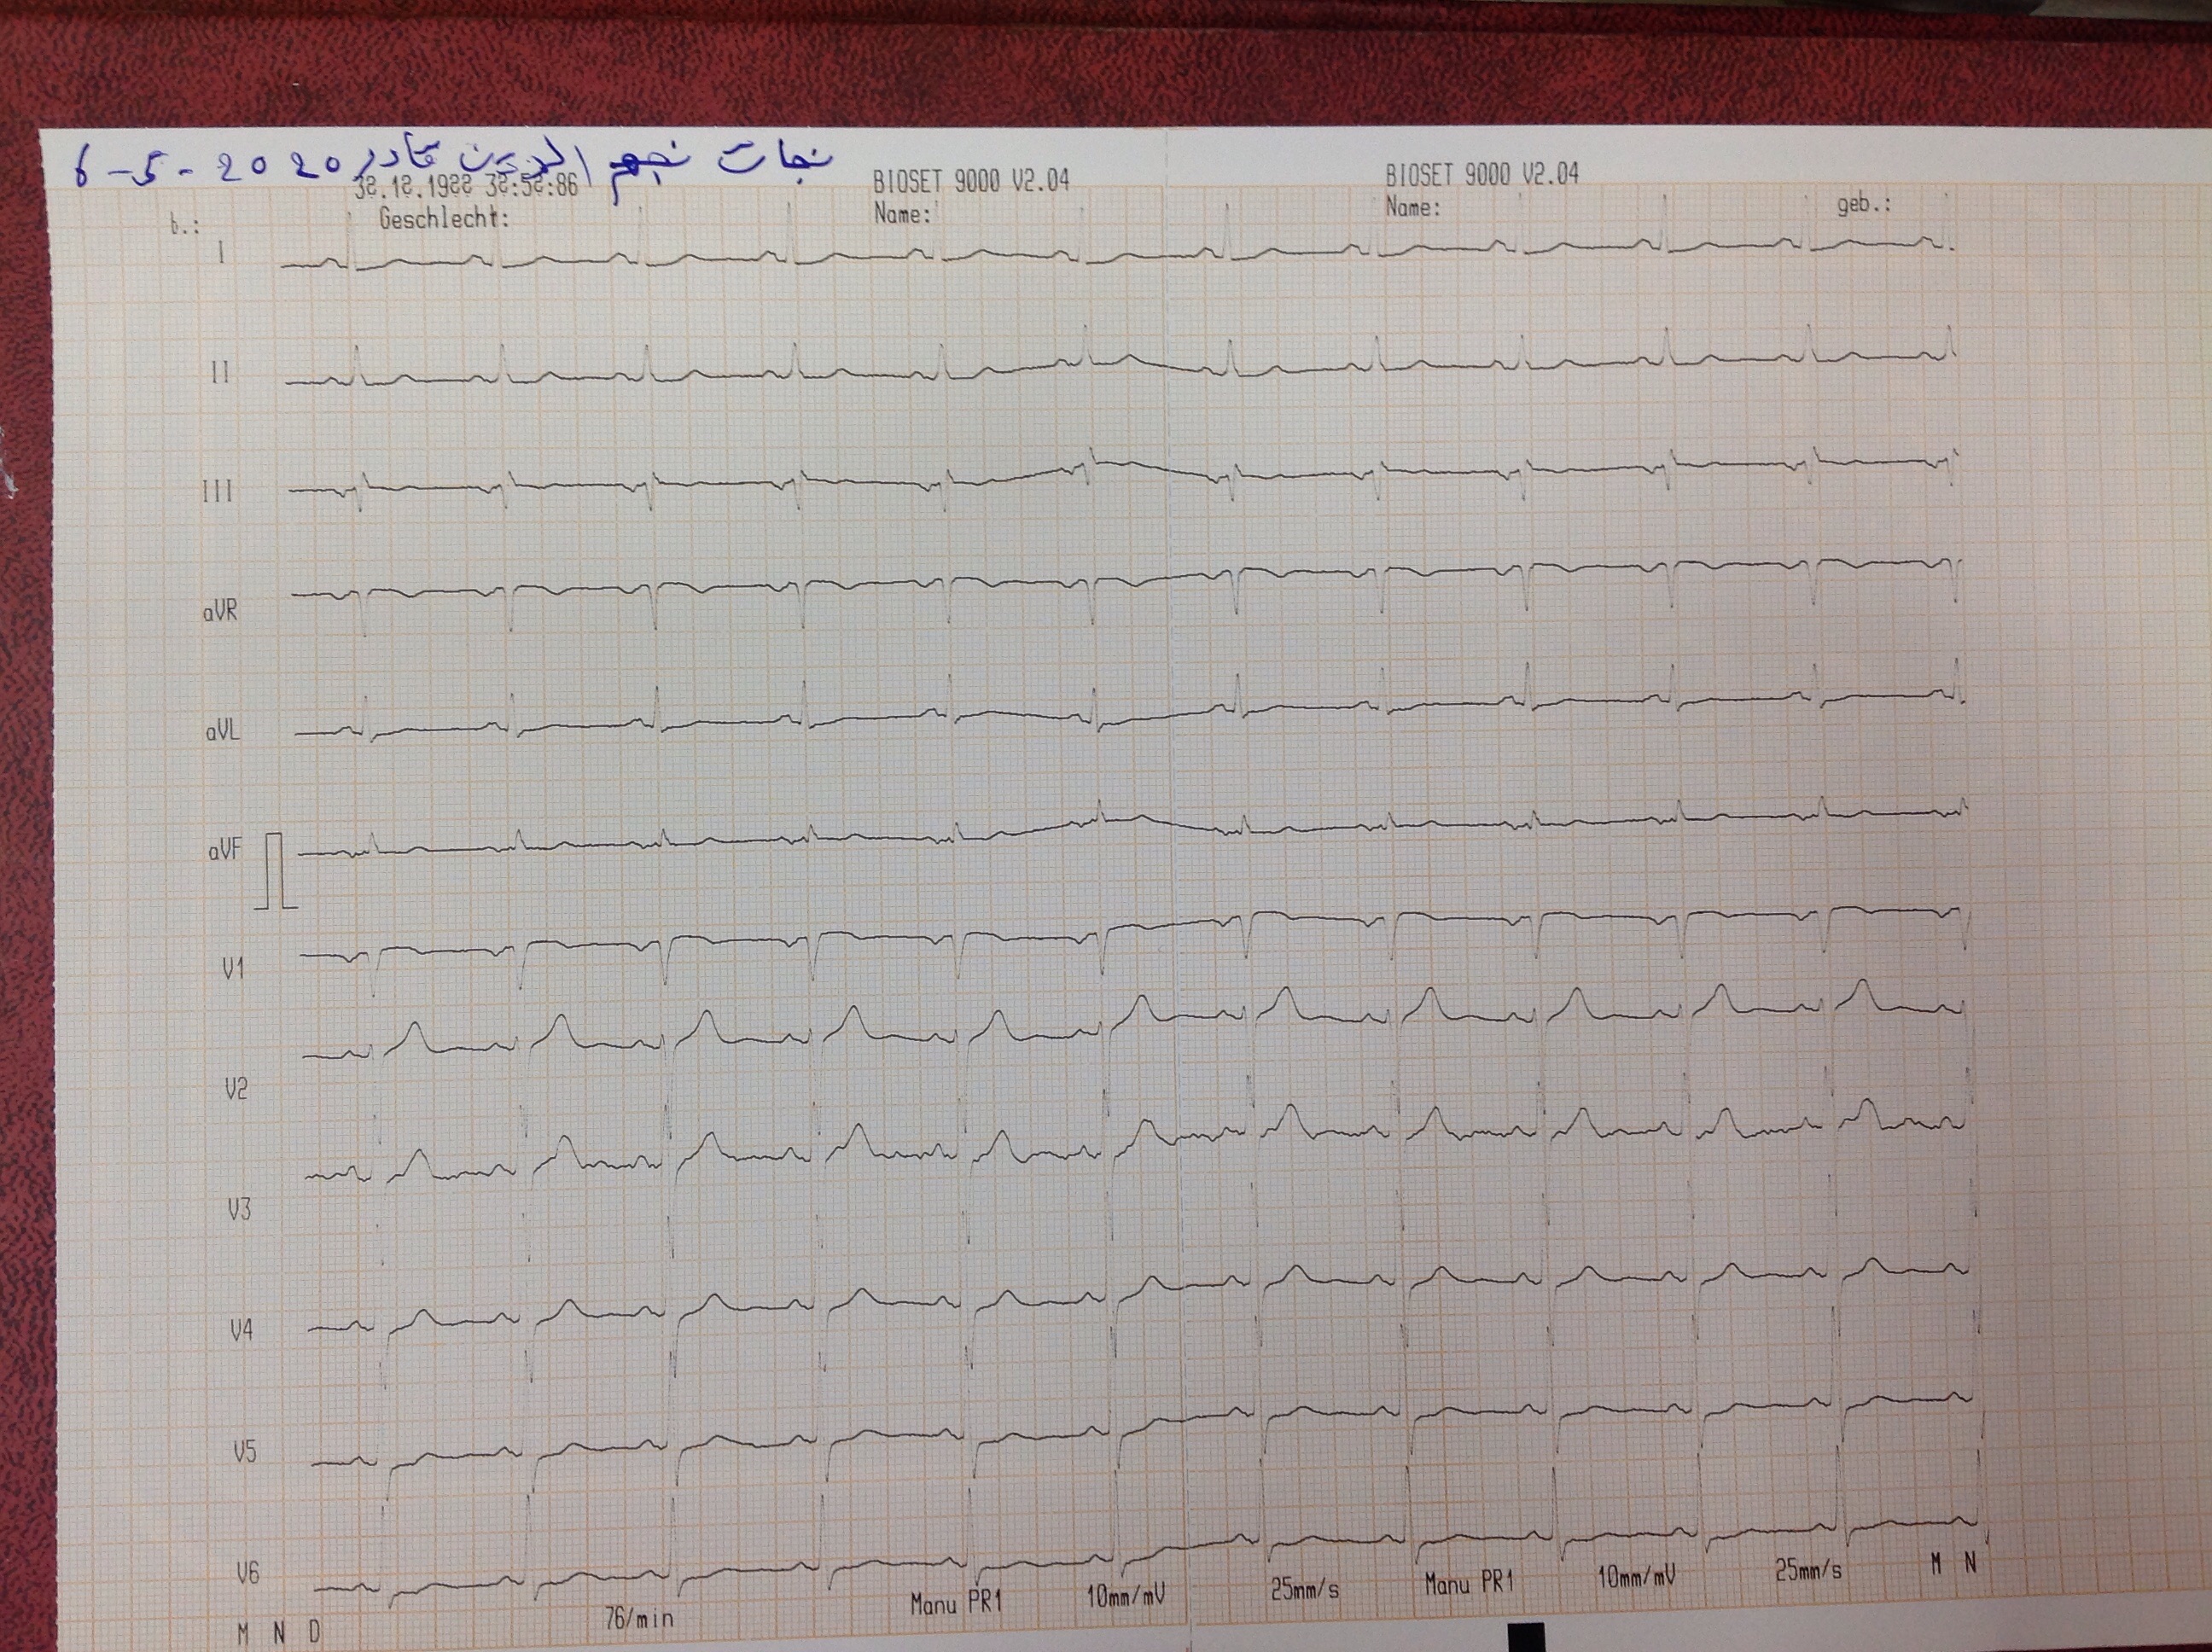Click the V3 lead label
2212x1652 pixels.
(239, 1210)
